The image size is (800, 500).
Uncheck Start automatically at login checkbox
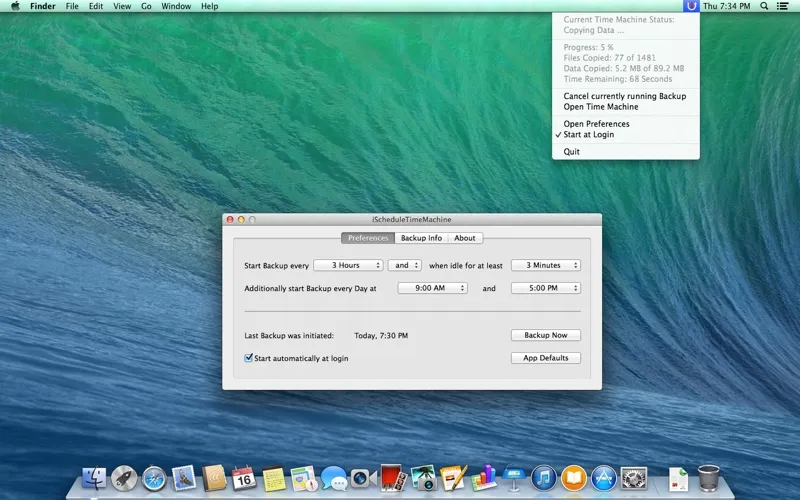[x=249, y=358]
